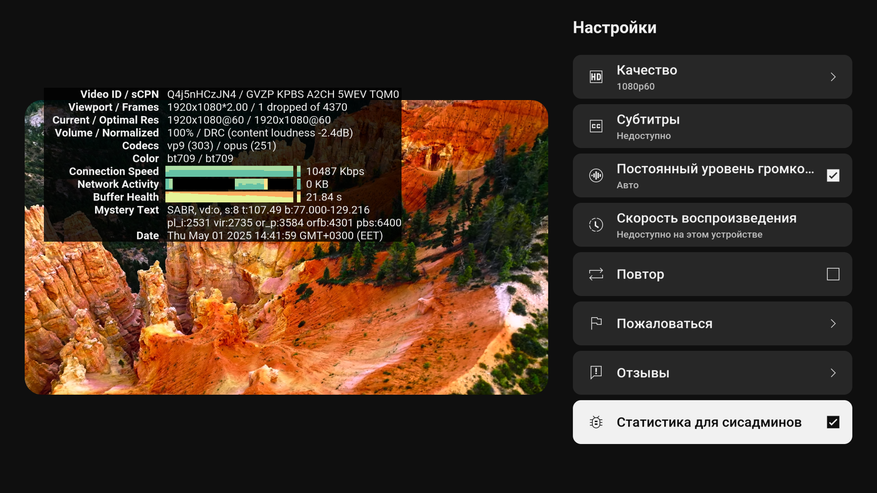Click the 1080p60 quality value text
The height and width of the screenshot is (493, 877).
coord(635,87)
